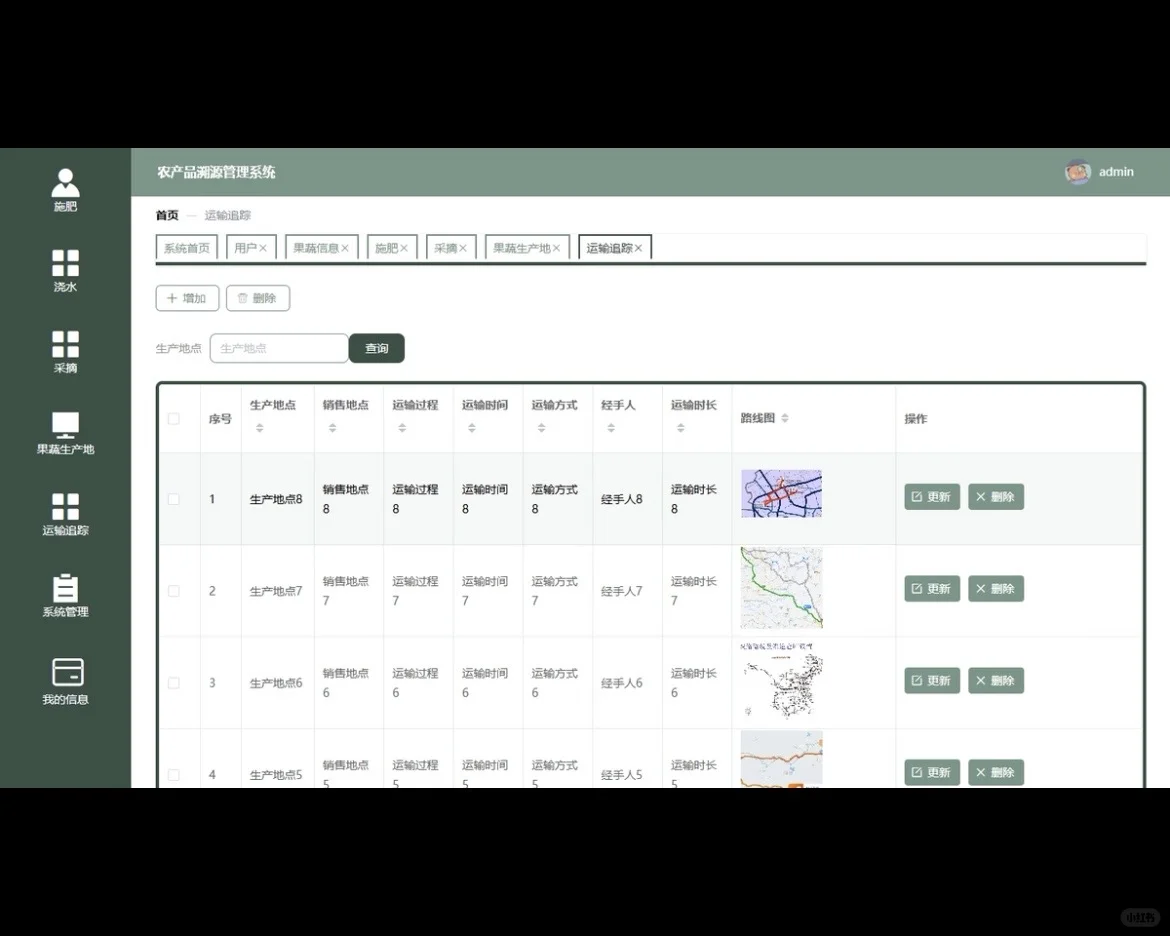This screenshot has width=1170, height=936.
Task: Open 果蔬生产地 in the sidebar
Action: click(65, 434)
